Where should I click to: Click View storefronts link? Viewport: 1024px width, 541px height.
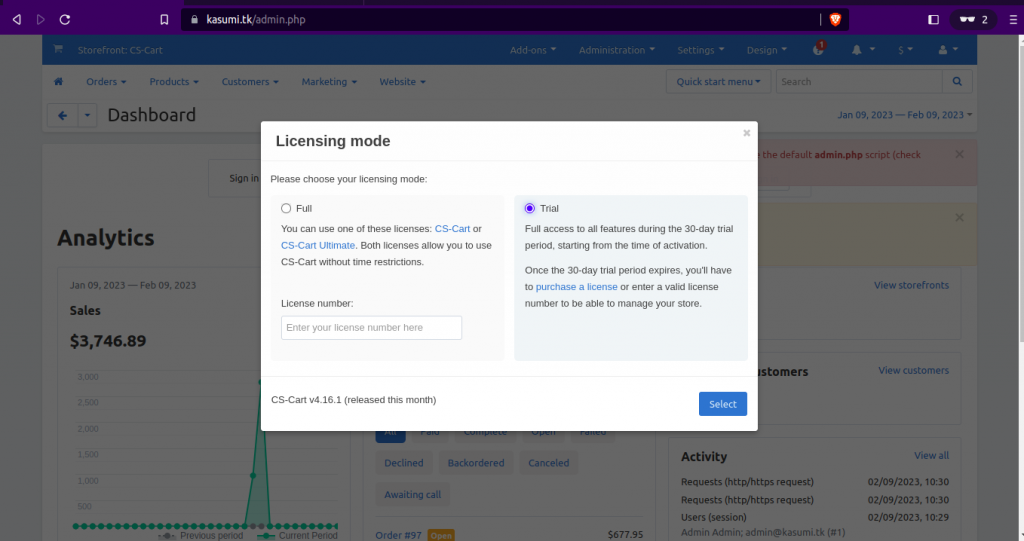point(911,286)
